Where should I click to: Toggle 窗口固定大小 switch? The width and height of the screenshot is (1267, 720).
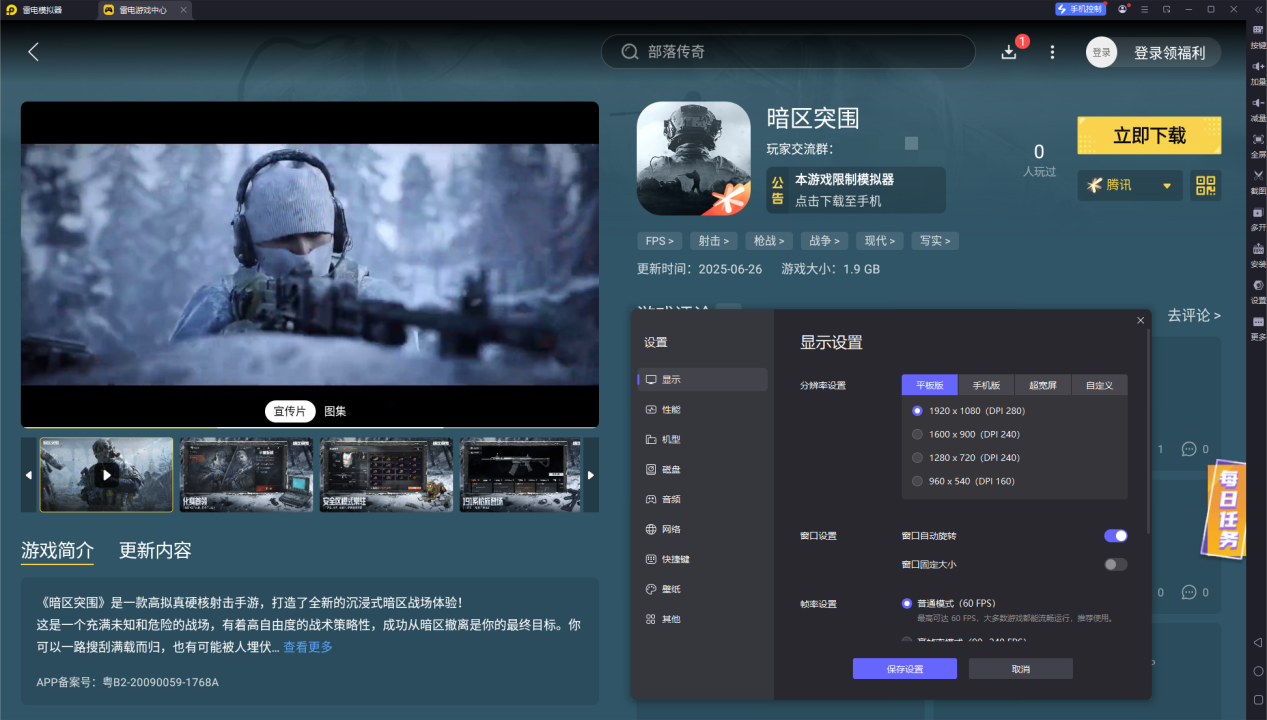(1115, 564)
